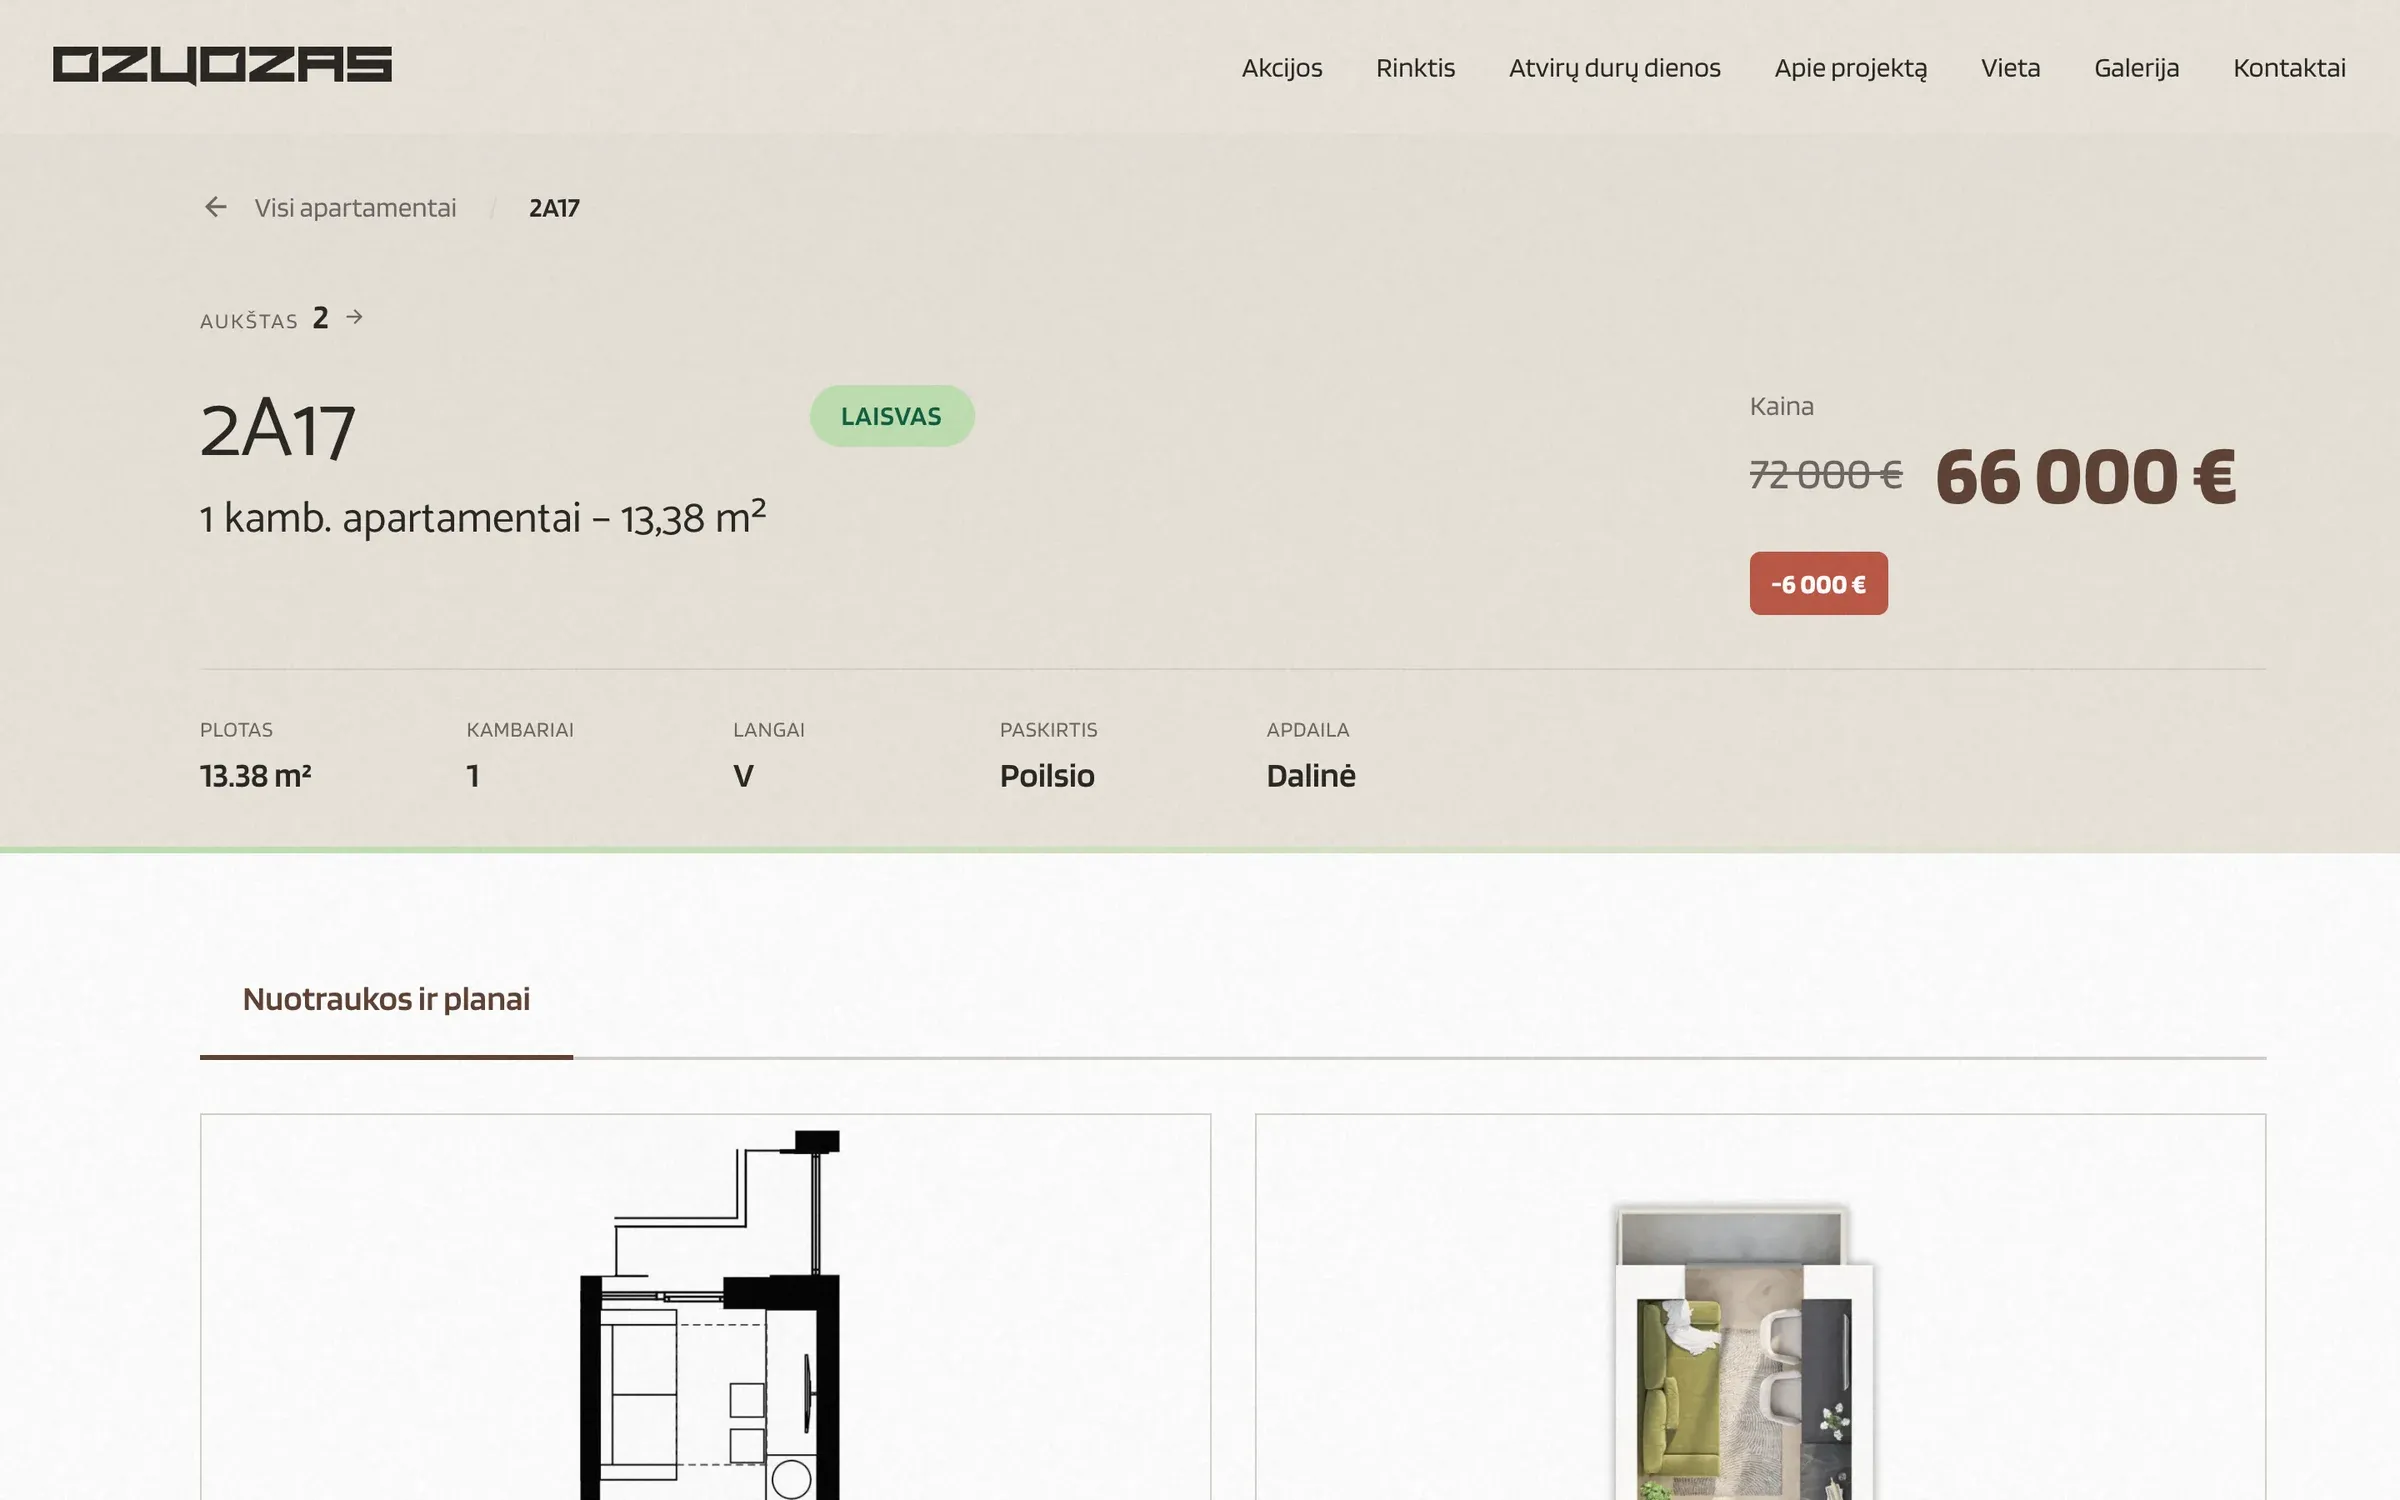2400x1500 pixels.
Task: Open the black-and-white floor plan image
Action: pyautogui.click(x=705, y=1307)
